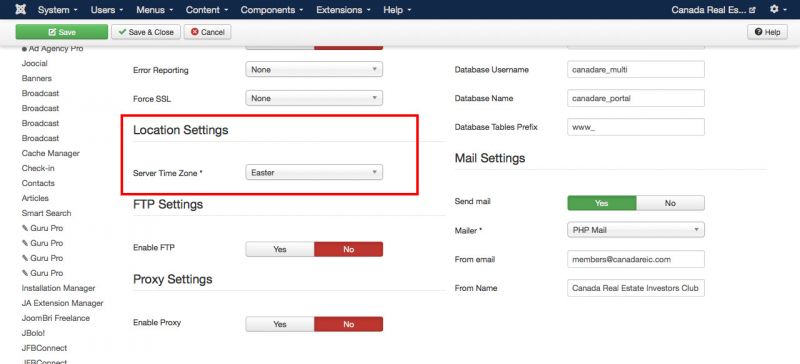This screenshot has height=364, width=800.
Task: Open Canada Real Es... site link
Action: (713, 10)
